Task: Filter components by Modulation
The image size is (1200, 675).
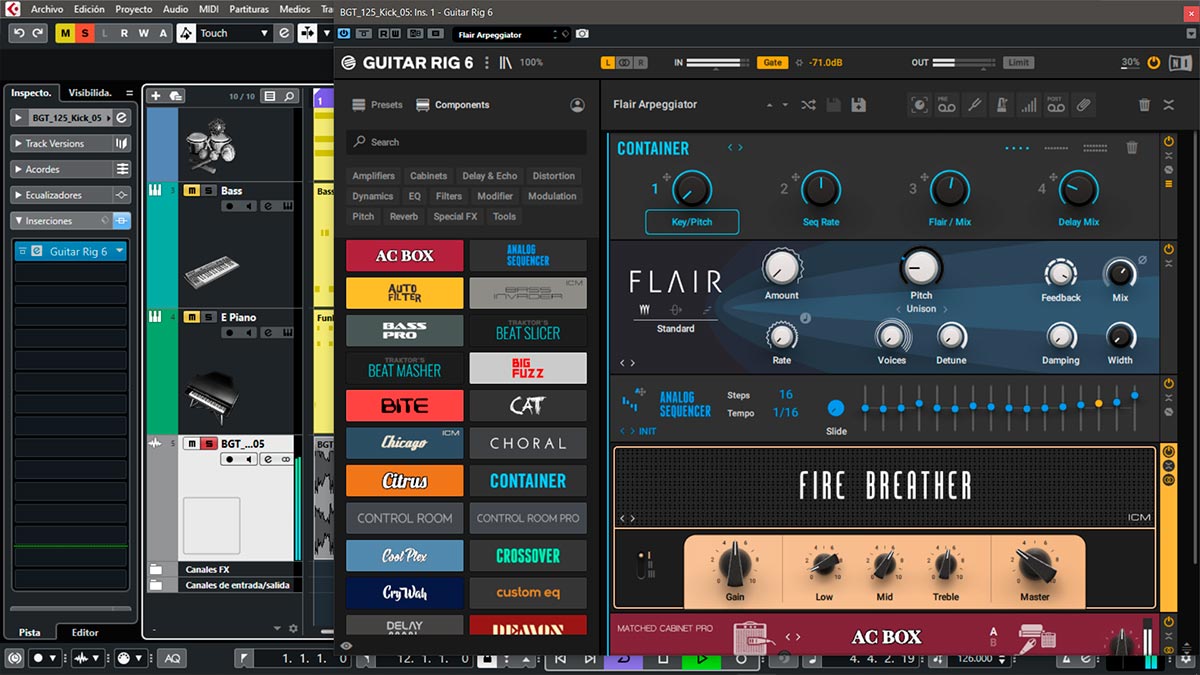Action: point(552,196)
